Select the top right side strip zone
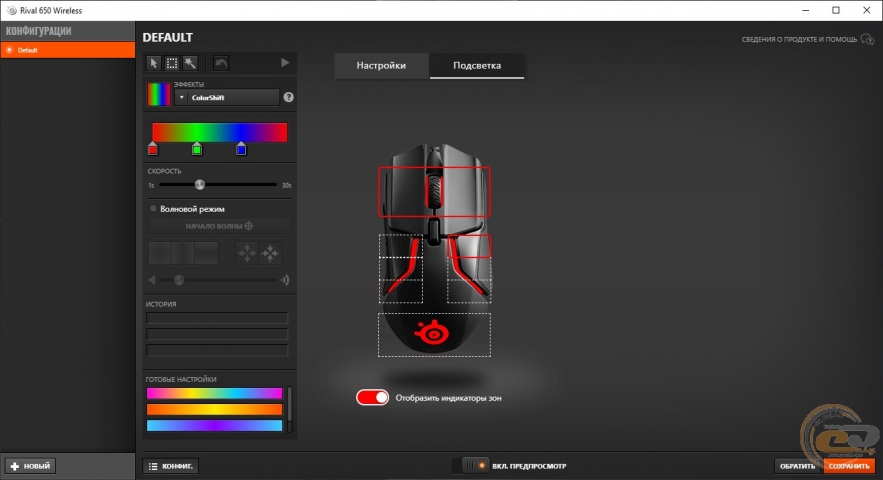The image size is (883, 480). tap(469, 246)
